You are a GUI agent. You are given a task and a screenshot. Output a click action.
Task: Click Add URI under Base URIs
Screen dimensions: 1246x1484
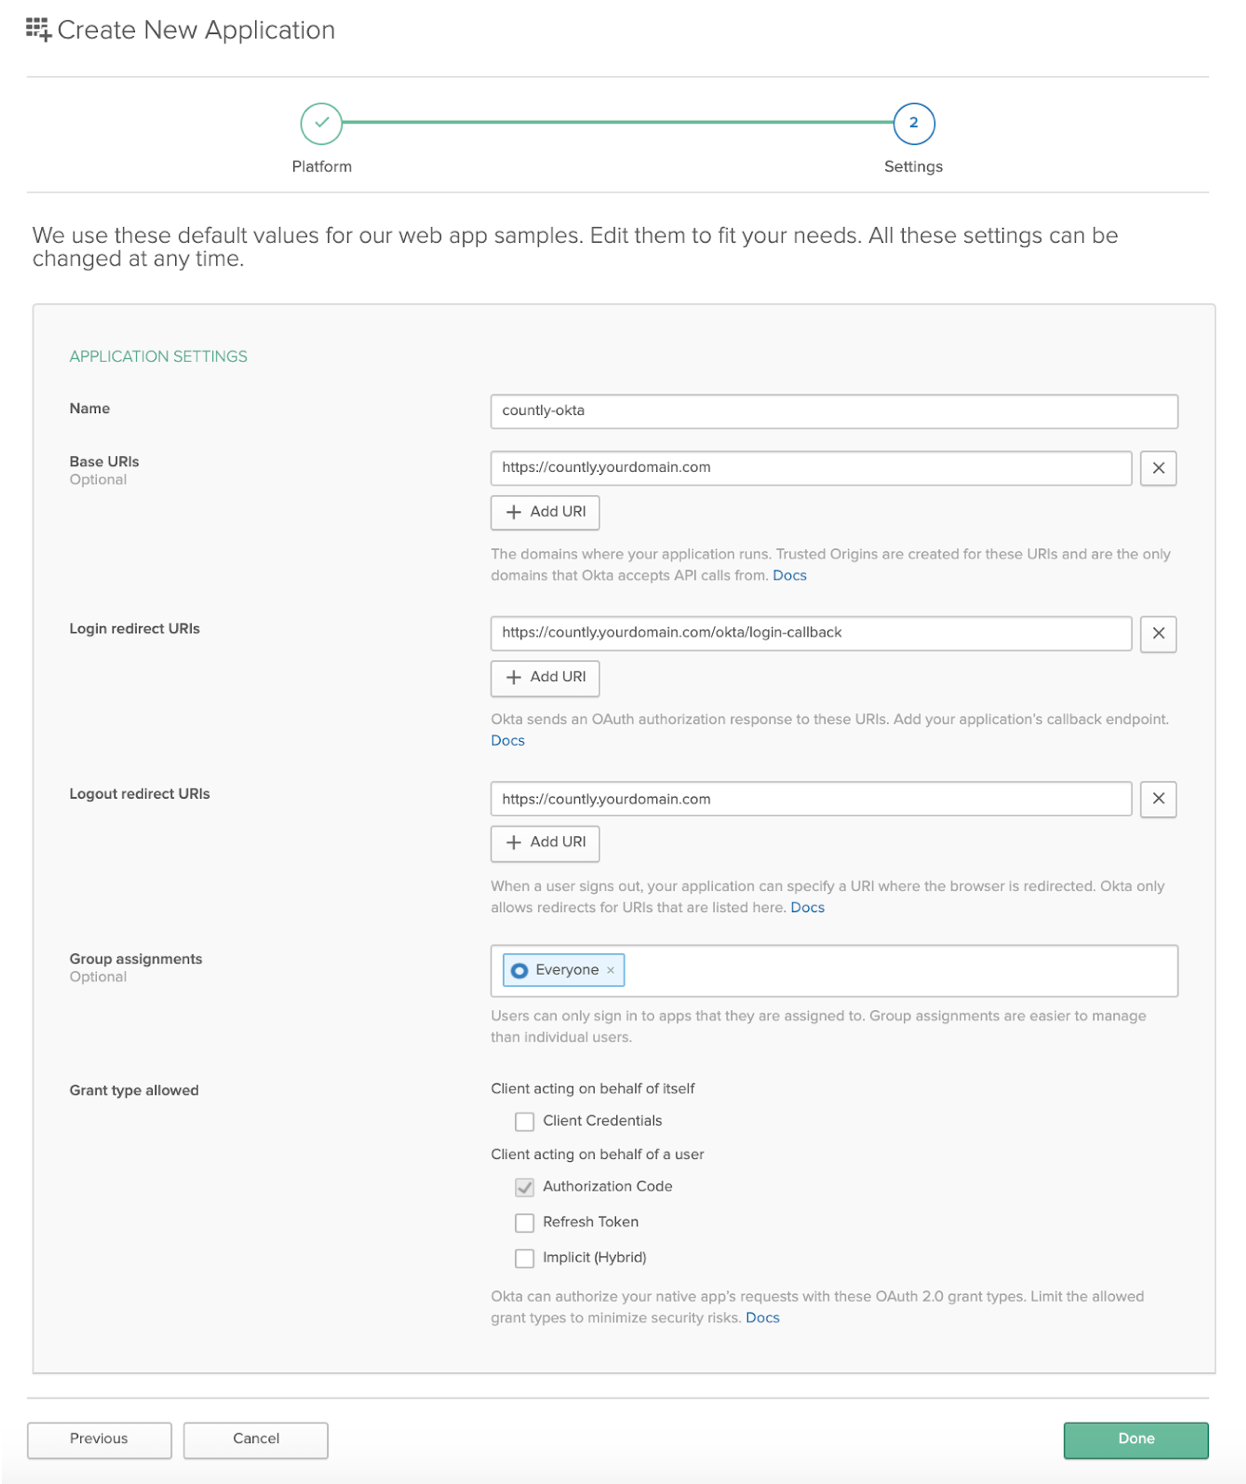tap(545, 512)
